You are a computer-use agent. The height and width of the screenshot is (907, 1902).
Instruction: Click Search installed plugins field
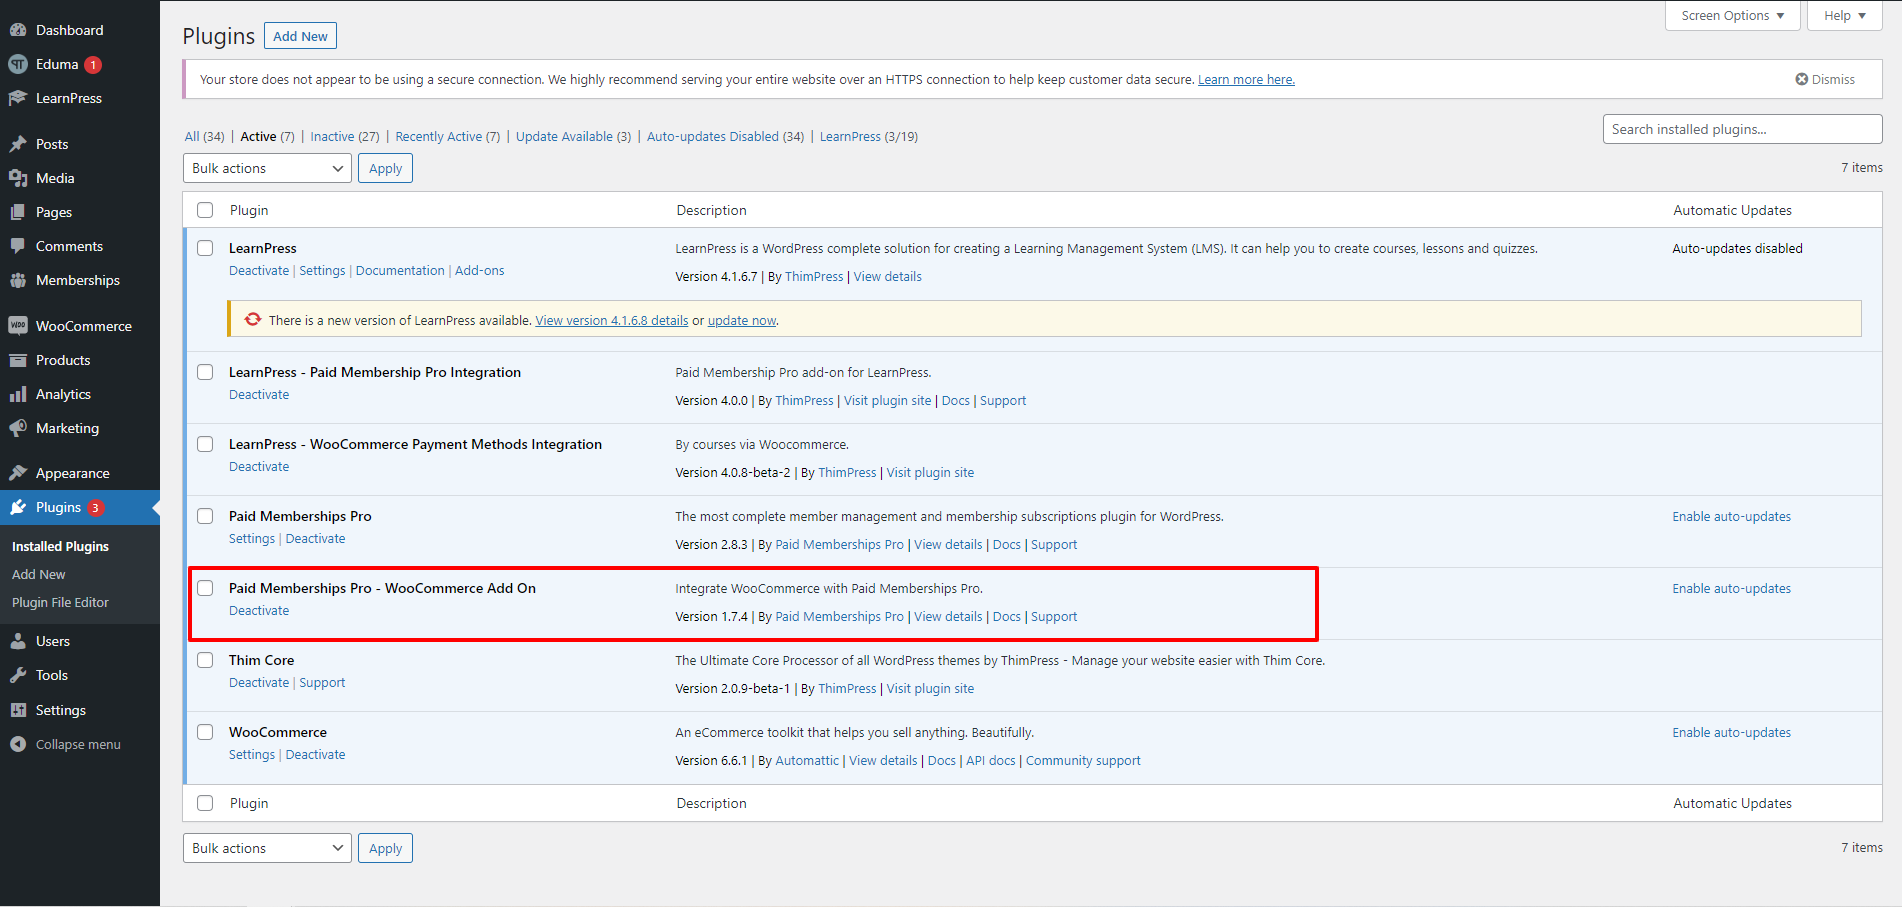(x=1742, y=129)
